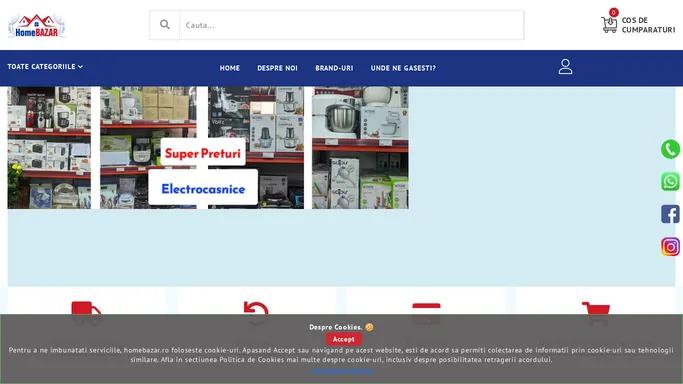This screenshot has width=683, height=384.
Task: Open Unde ne gasesti? menu item
Action: tap(403, 68)
